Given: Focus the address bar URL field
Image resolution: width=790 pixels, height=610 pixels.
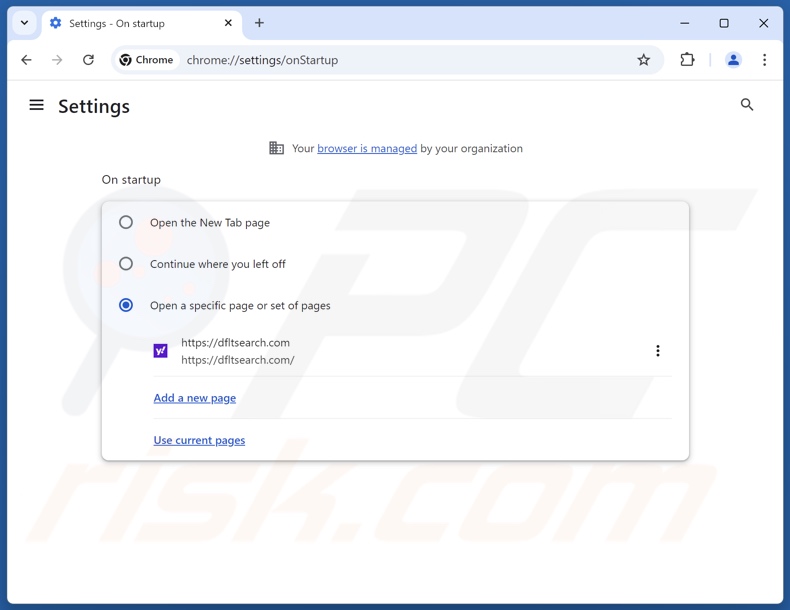Looking at the screenshot, I should [400, 60].
